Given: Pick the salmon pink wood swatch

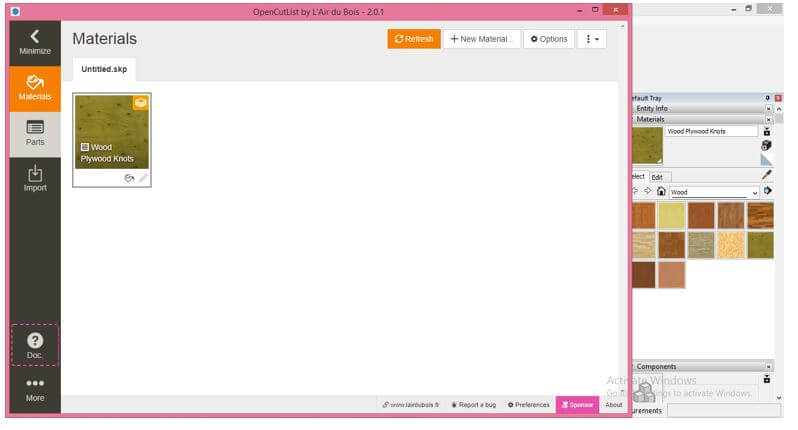Looking at the screenshot, I should (671, 275).
